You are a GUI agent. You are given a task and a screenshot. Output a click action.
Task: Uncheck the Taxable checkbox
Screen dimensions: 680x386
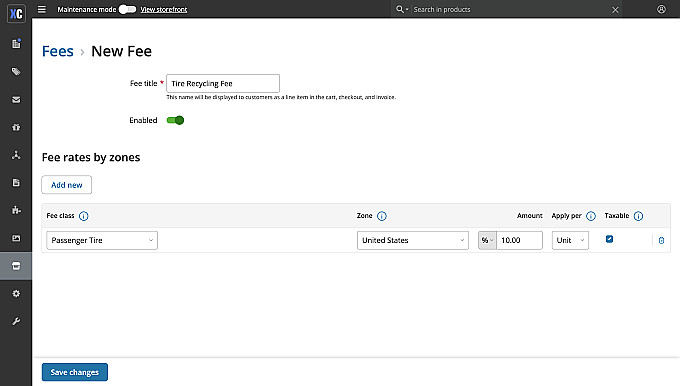[609, 239]
